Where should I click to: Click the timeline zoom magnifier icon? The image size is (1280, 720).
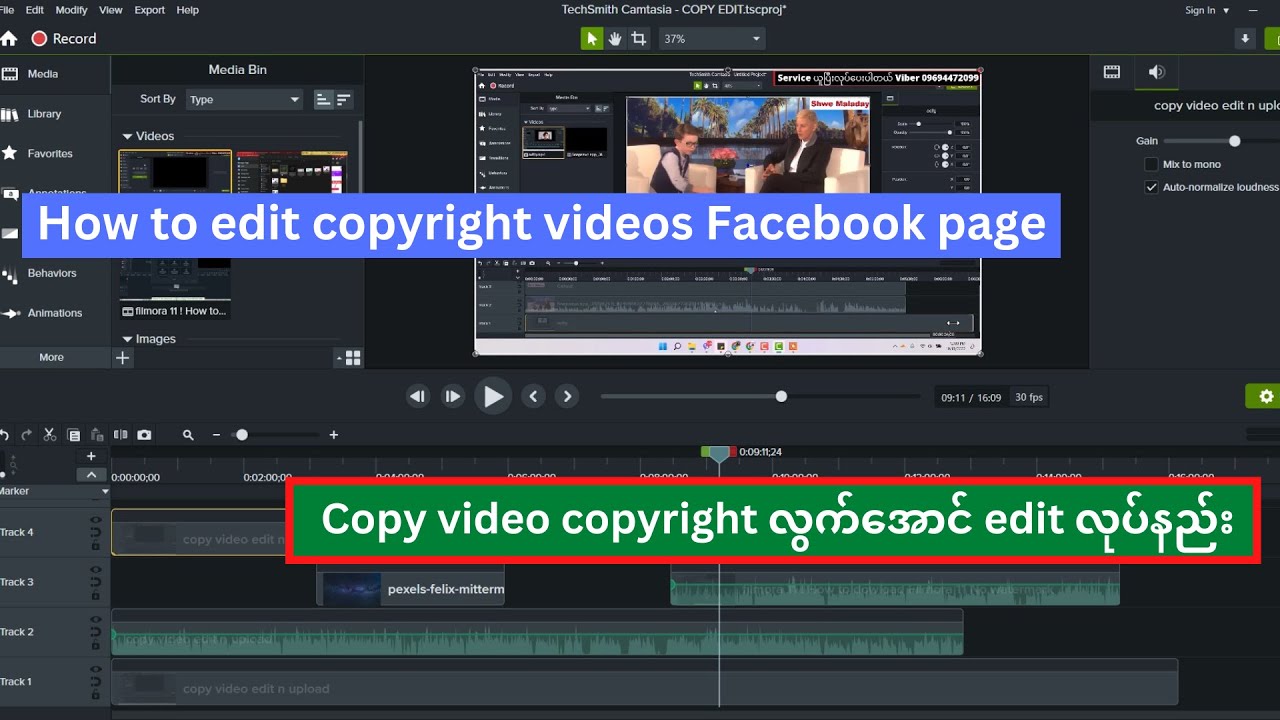click(x=188, y=435)
